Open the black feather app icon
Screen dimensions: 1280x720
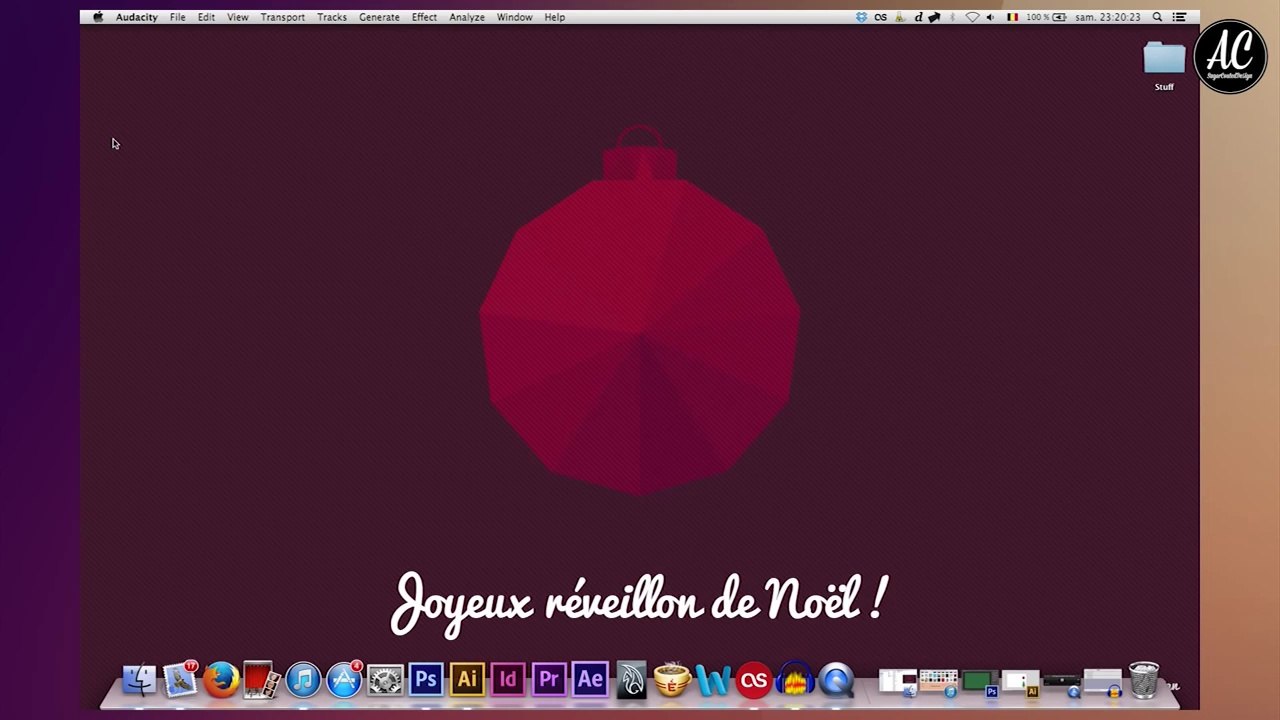631,680
